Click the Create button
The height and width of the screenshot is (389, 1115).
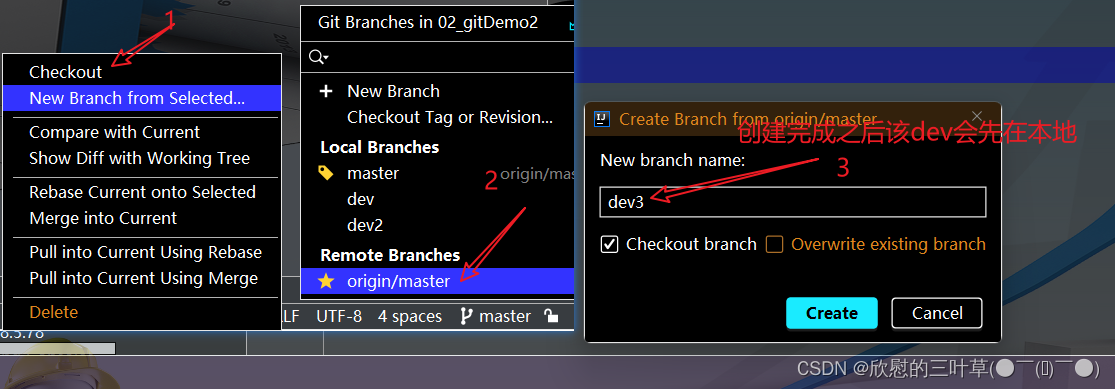click(832, 313)
